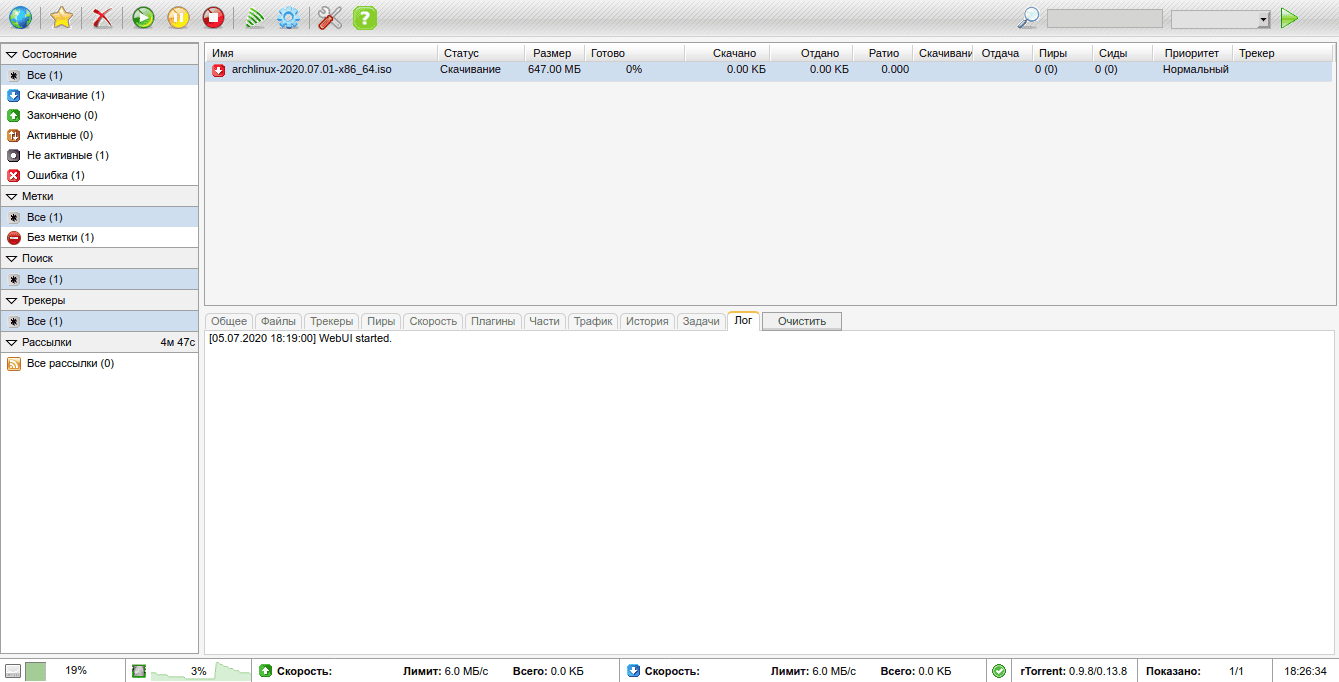The height and width of the screenshot is (682, 1339).
Task: Filter by Скачивание (1)
Action: pyautogui.click(x=99, y=95)
